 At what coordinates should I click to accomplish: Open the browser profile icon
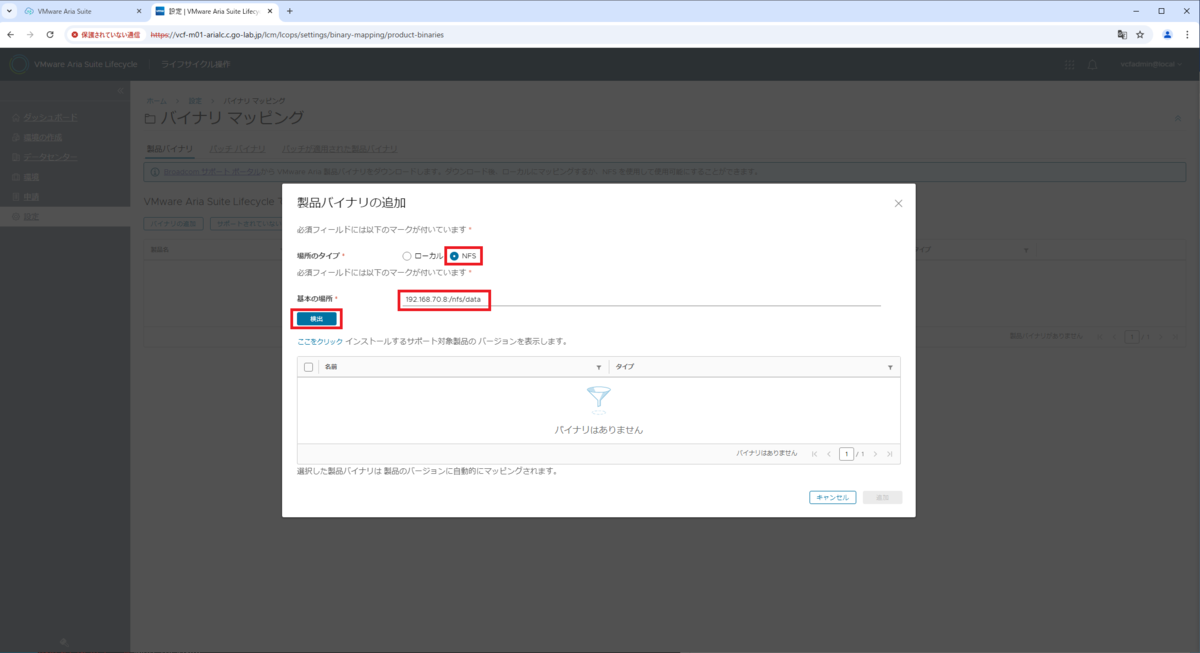point(1167,34)
